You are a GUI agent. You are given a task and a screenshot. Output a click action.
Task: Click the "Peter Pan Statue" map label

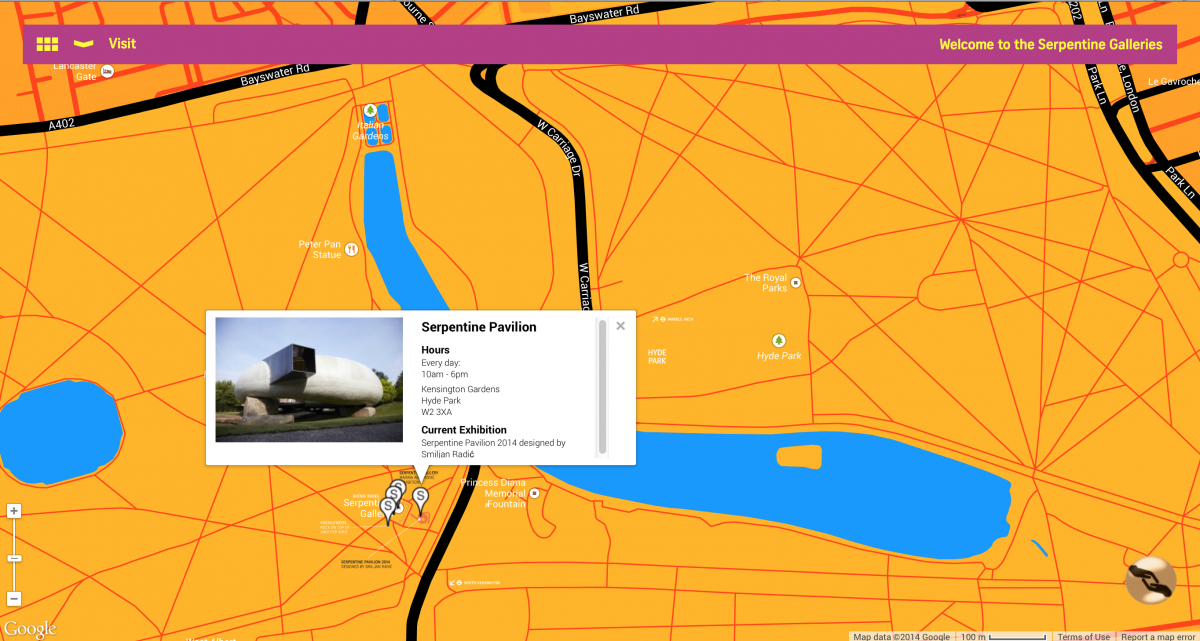tap(320, 249)
